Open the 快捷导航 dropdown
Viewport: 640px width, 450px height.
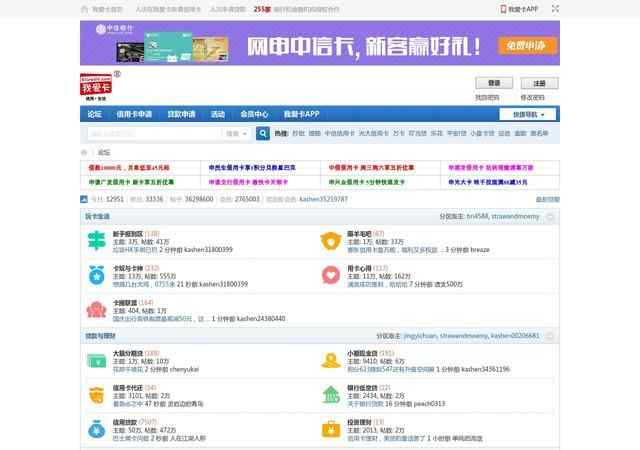[x=529, y=114]
